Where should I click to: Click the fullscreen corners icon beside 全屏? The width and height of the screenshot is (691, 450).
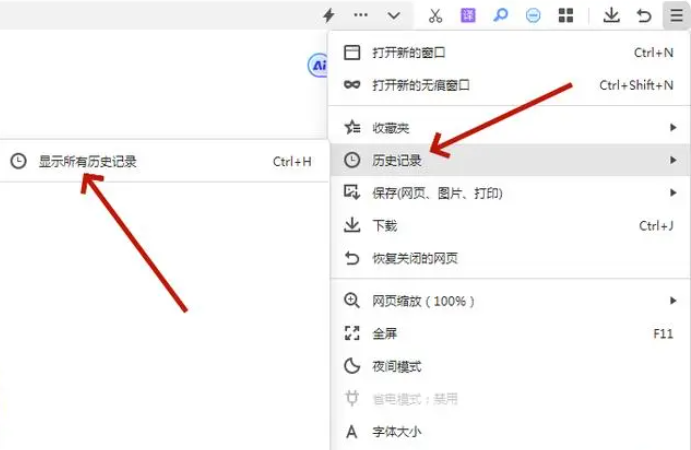point(352,334)
